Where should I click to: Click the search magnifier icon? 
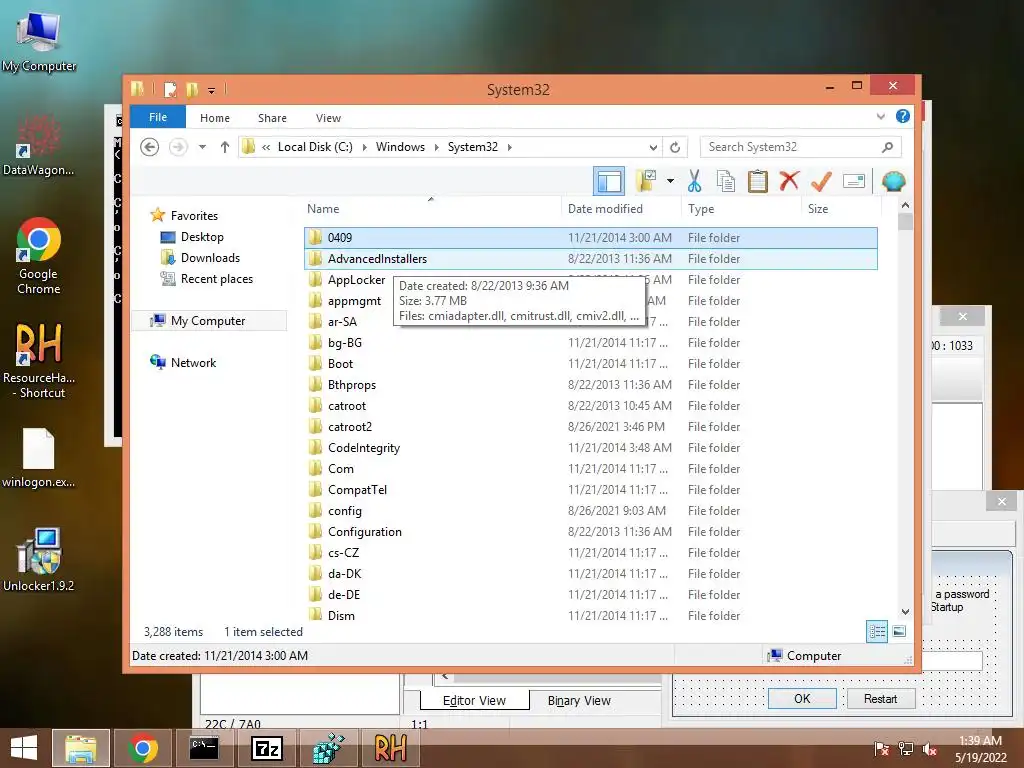(887, 147)
